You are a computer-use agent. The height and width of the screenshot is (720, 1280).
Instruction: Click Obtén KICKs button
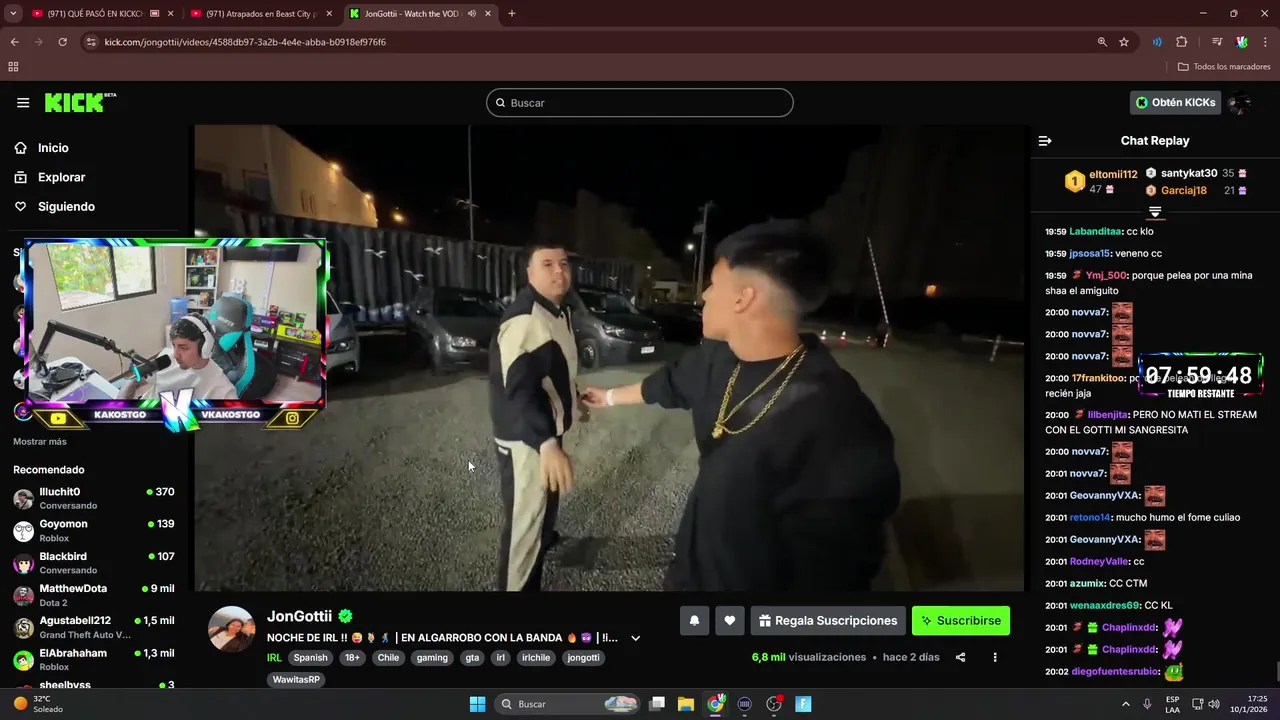click(x=1176, y=103)
